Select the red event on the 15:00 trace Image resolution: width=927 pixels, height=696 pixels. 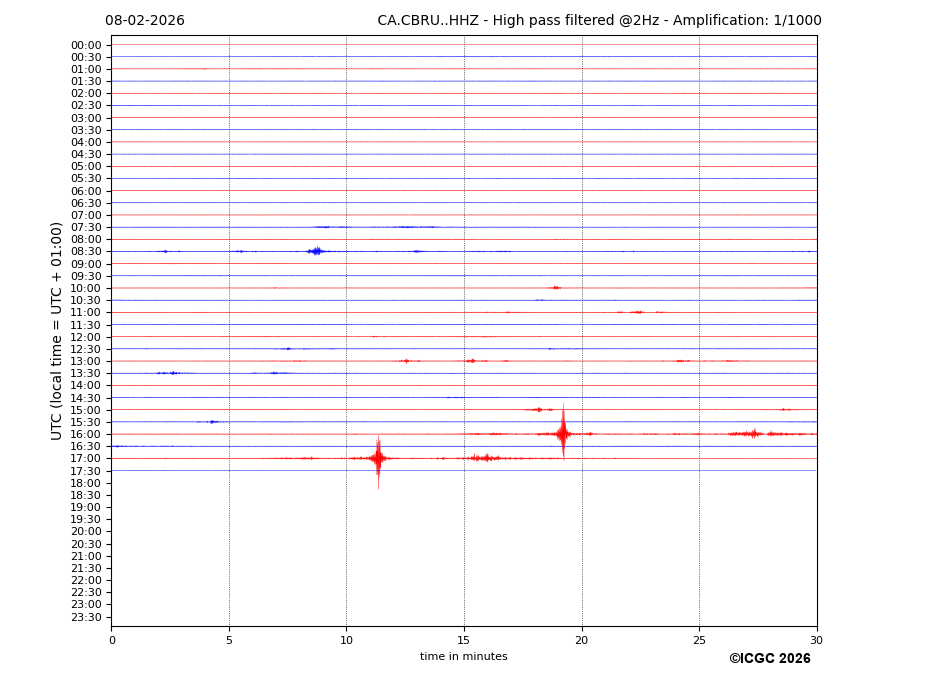tap(539, 409)
